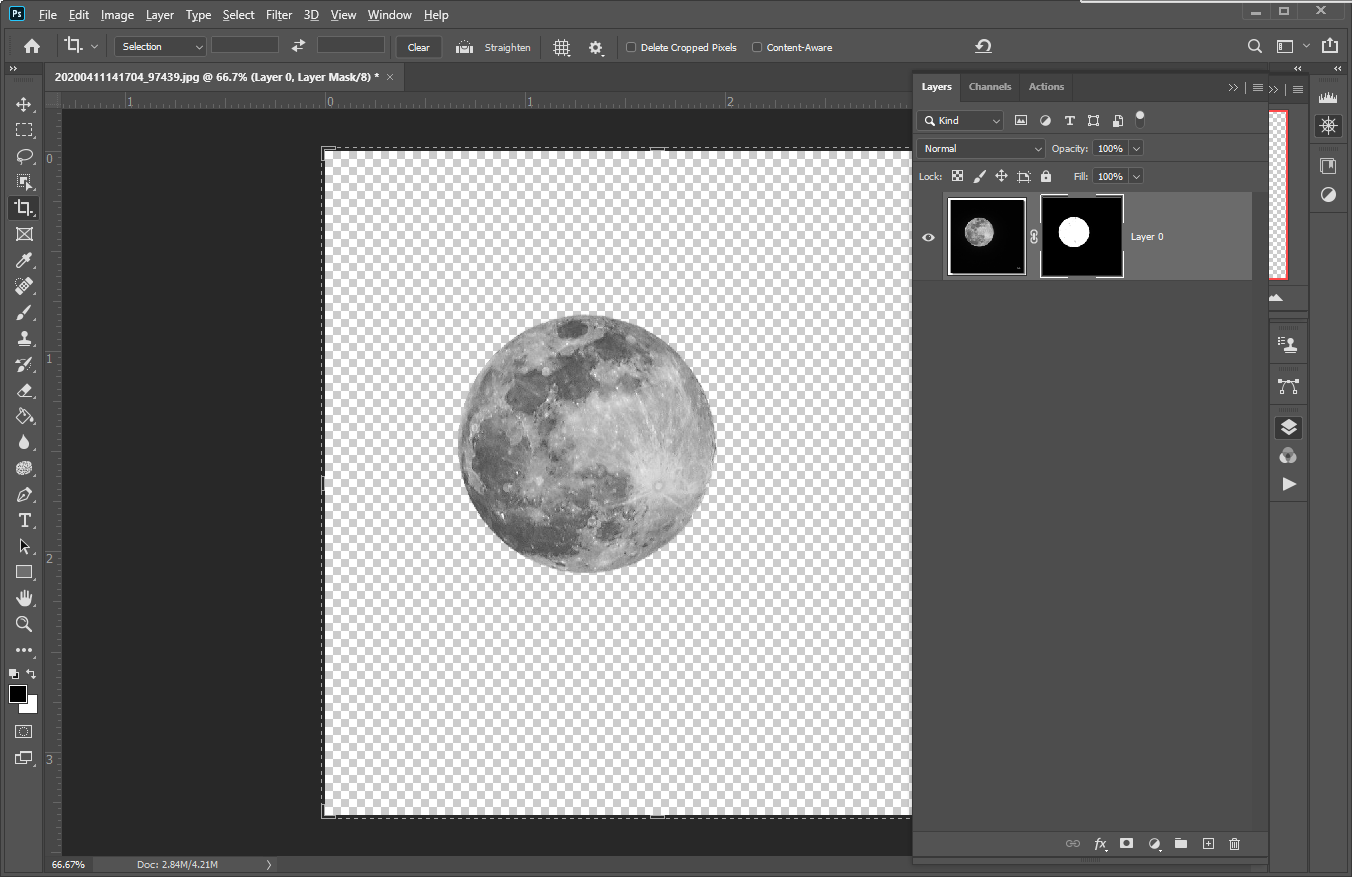Open the Kind layer filter dropdown
This screenshot has width=1352, height=877.
[x=960, y=120]
